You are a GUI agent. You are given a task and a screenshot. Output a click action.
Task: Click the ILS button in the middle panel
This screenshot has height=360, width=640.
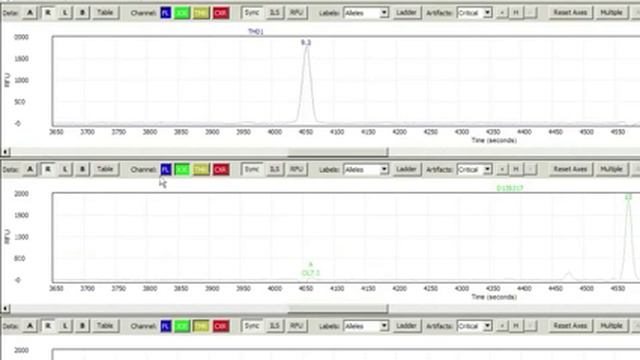[275, 169]
